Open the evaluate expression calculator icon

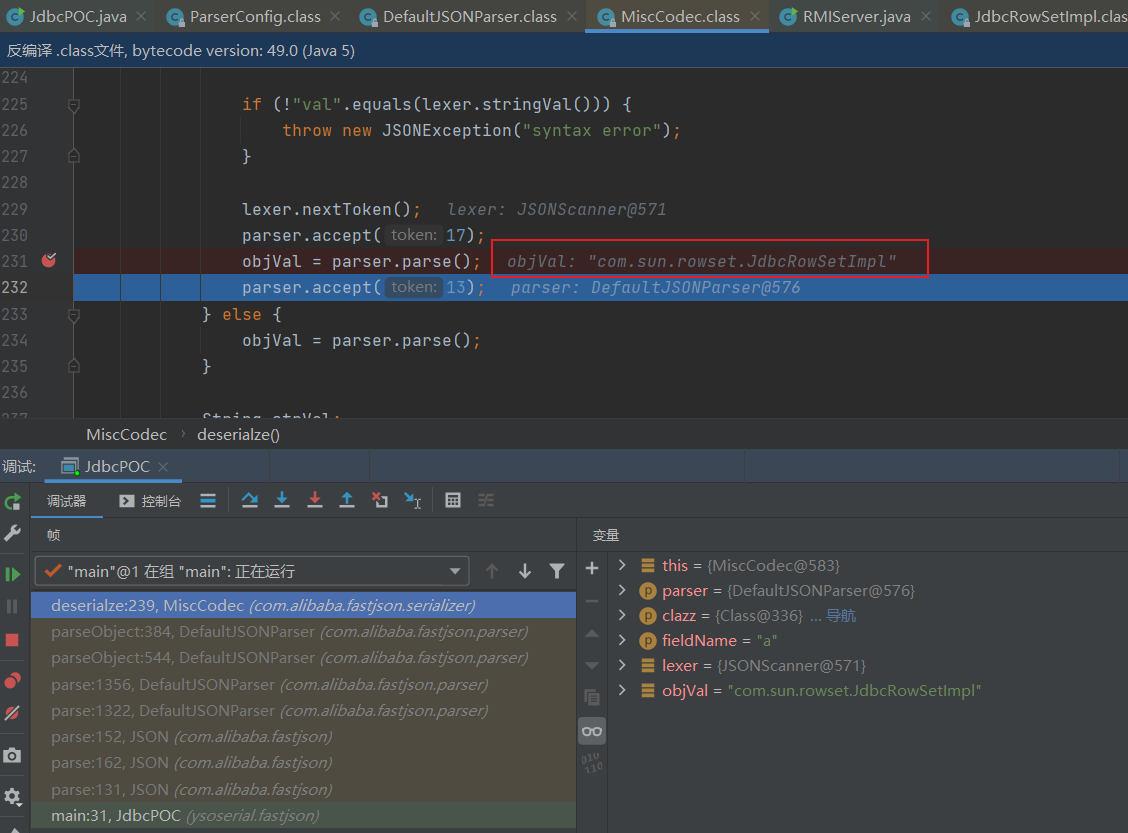452,501
